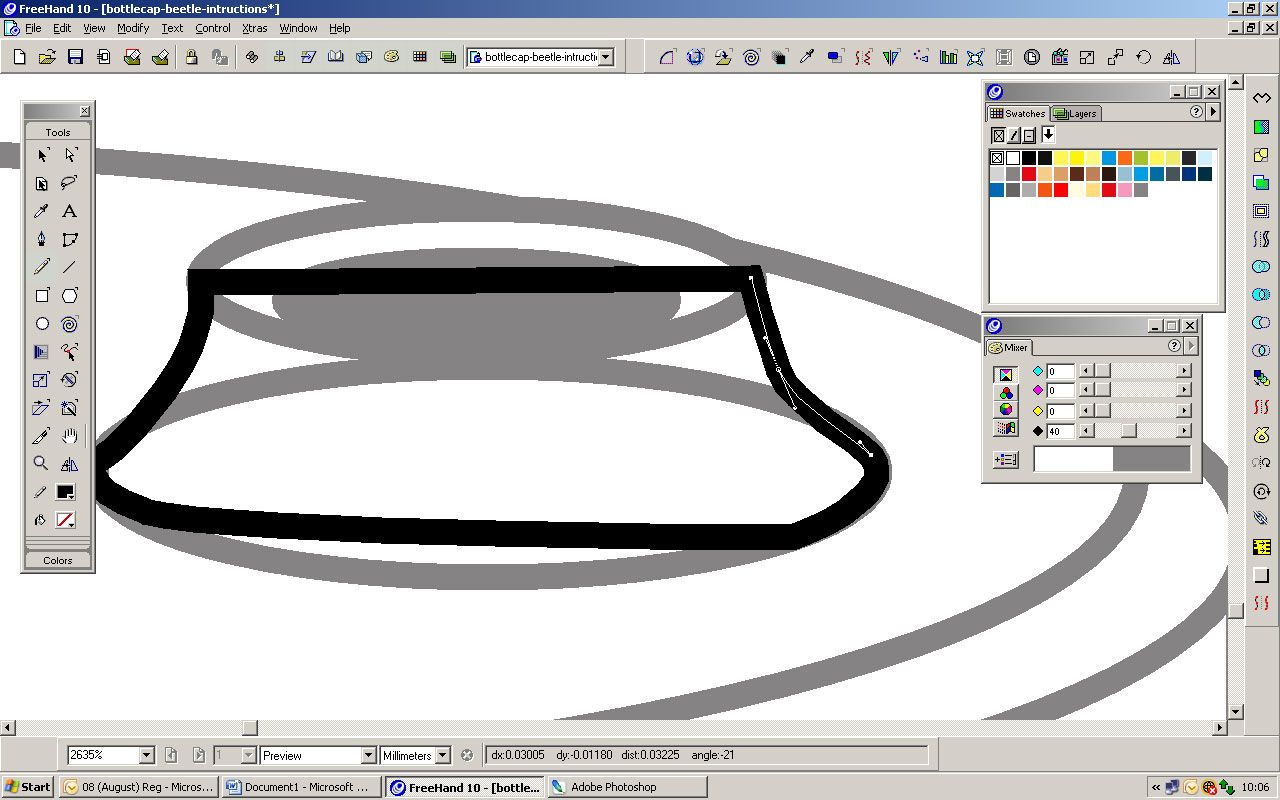The width and height of the screenshot is (1280, 800).
Task: Open the Modify menu
Action: coord(133,28)
